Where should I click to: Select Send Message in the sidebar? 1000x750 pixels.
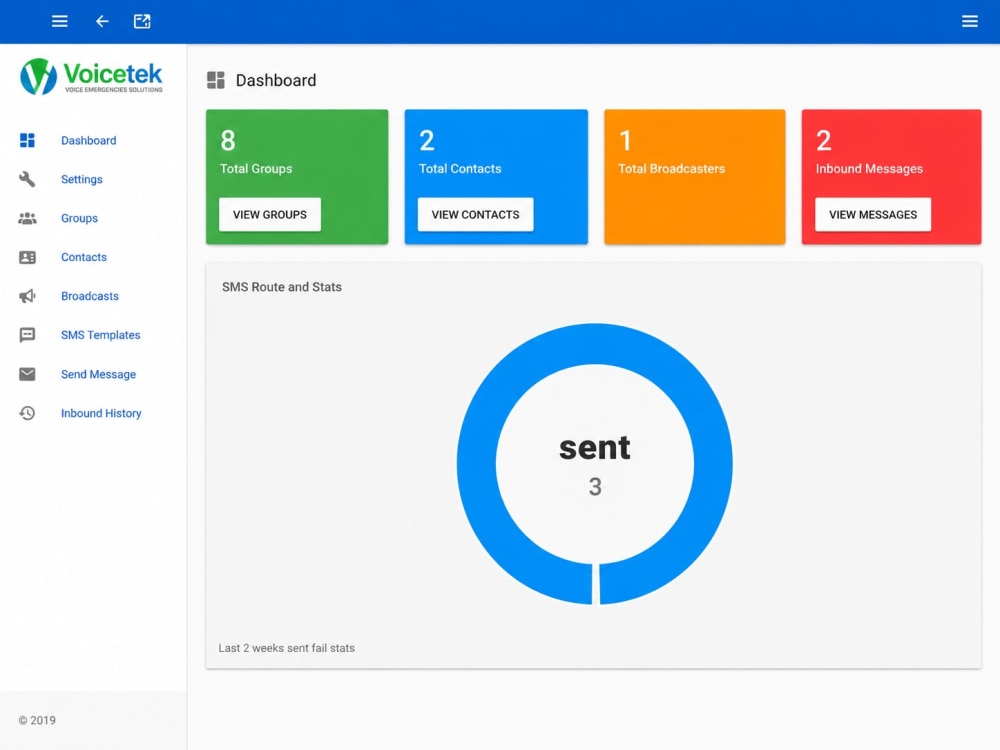[98, 374]
